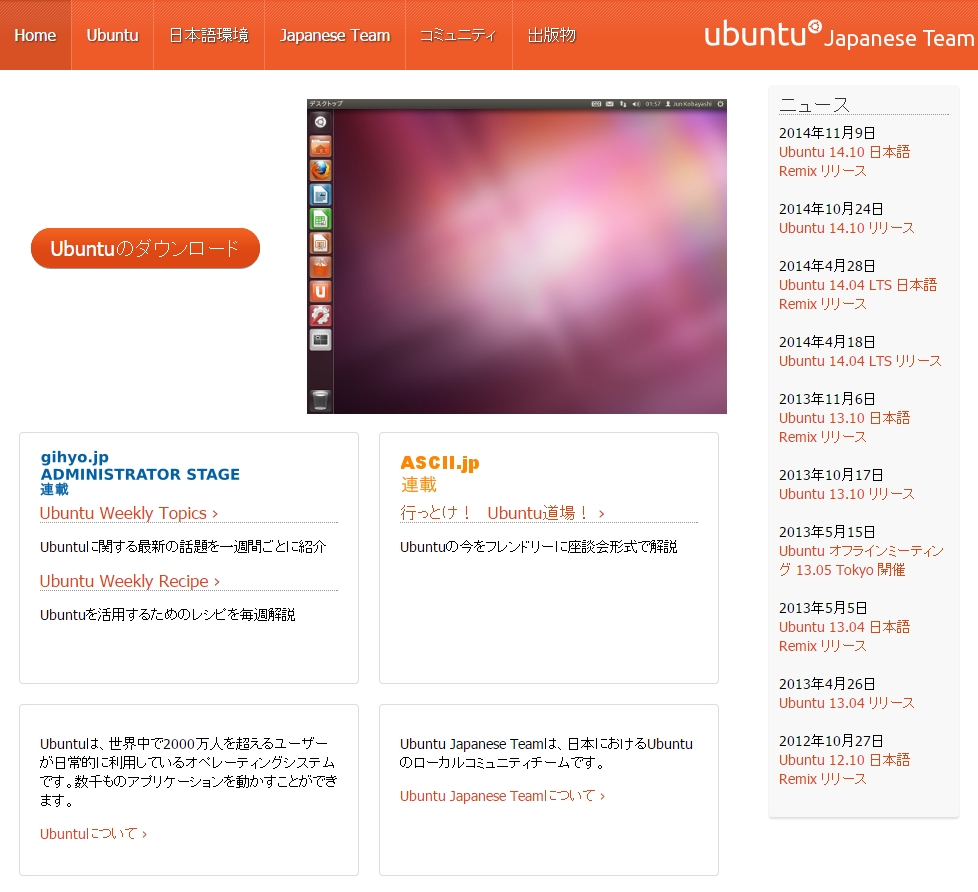Open the Japanese Team menu item

tap(335, 35)
